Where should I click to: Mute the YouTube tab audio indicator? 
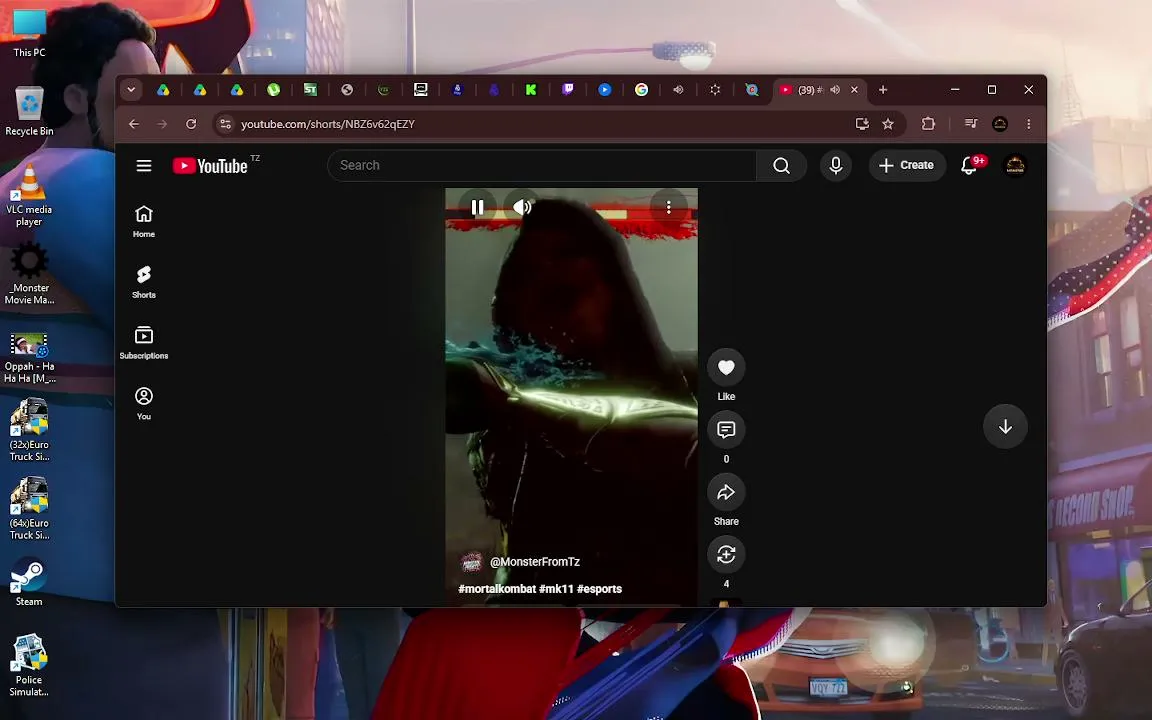point(835,90)
